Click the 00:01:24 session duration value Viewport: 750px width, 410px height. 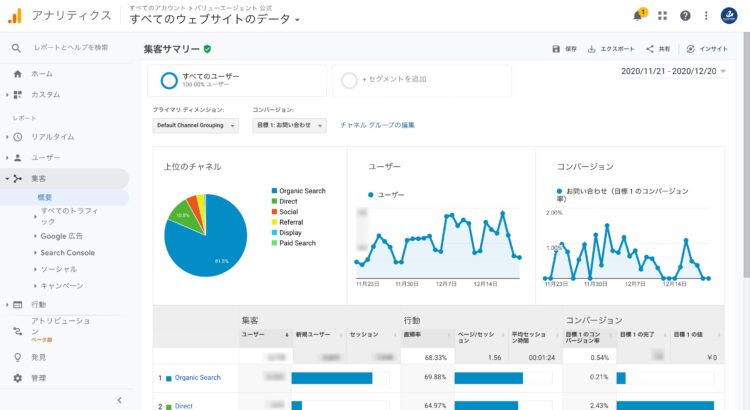point(541,357)
